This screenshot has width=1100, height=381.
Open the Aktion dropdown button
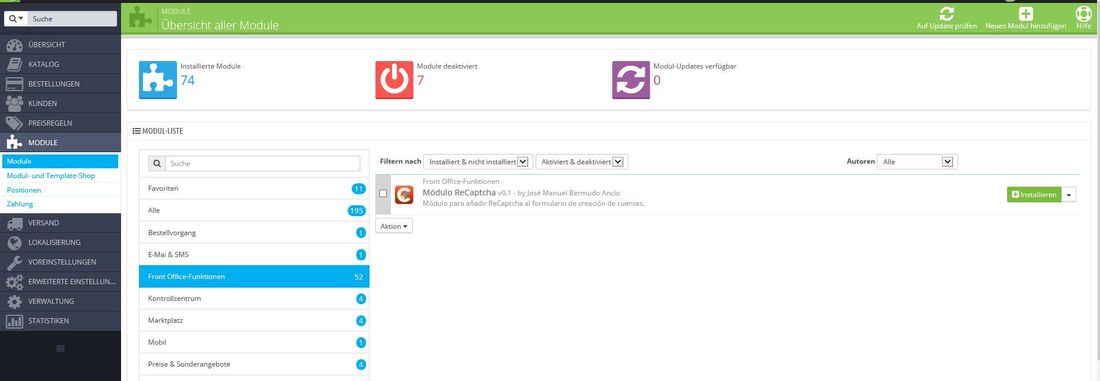394,227
